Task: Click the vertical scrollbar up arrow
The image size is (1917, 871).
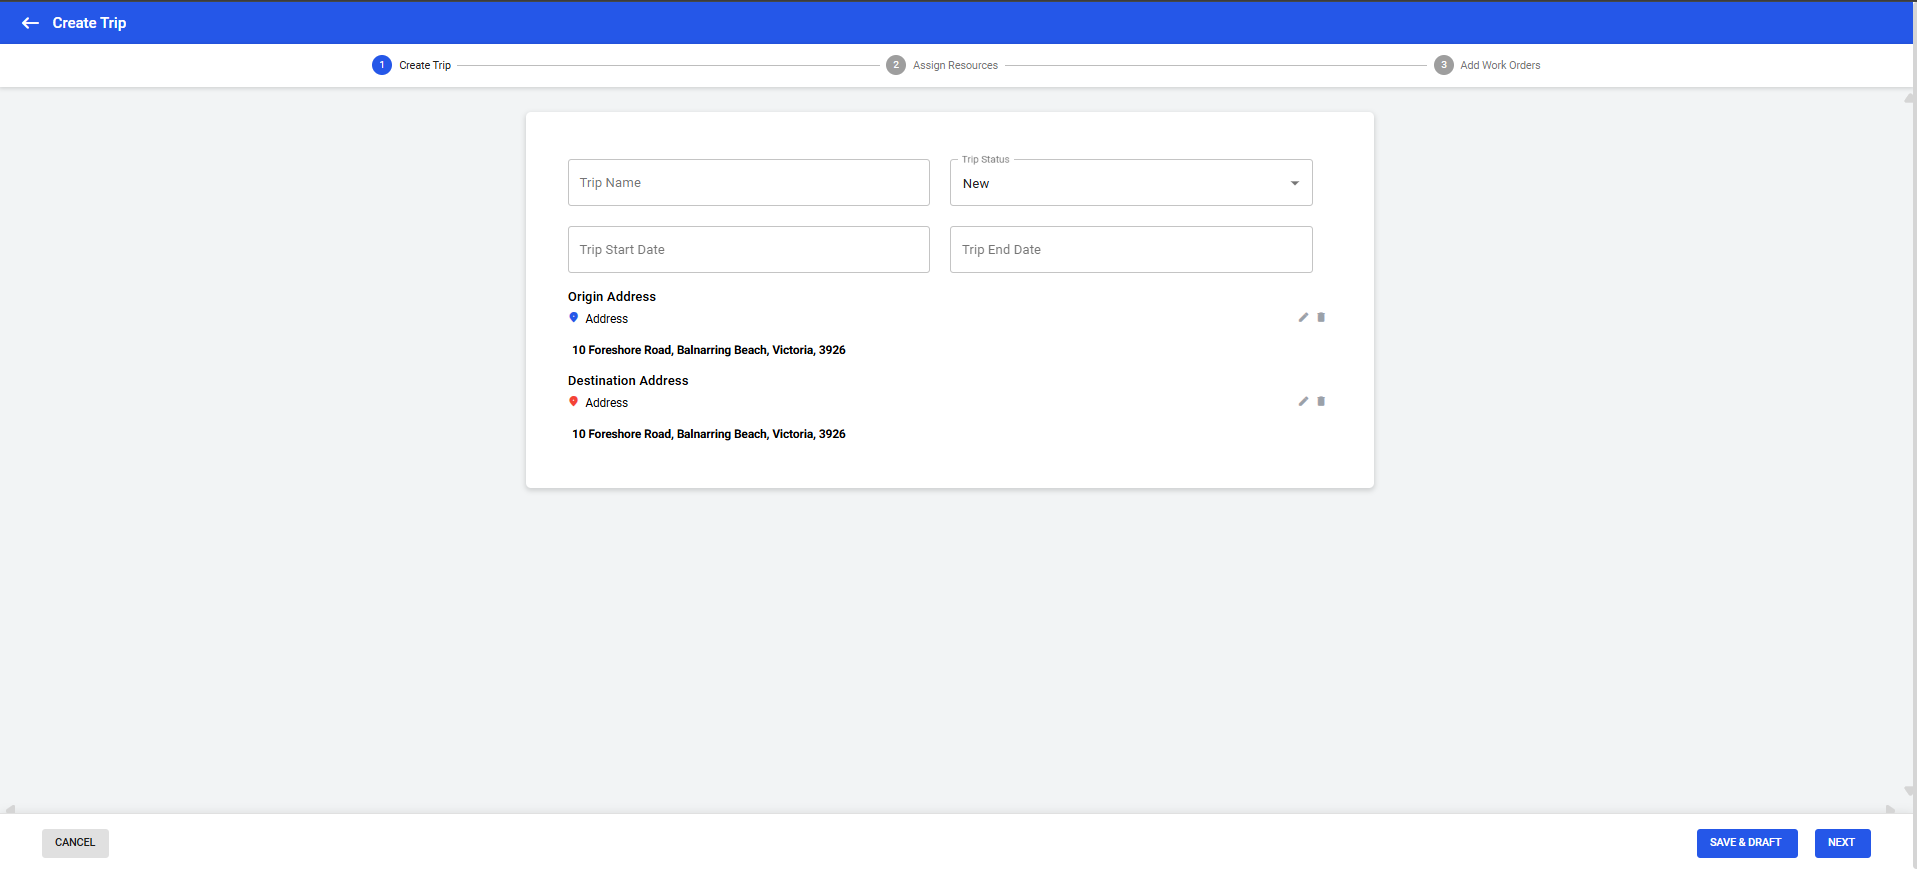Action: point(1909,98)
